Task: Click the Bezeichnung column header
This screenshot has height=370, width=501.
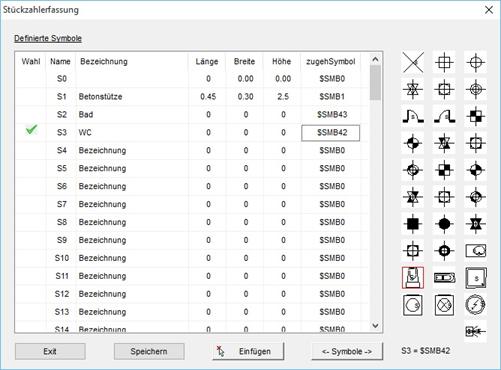Action: [104, 61]
